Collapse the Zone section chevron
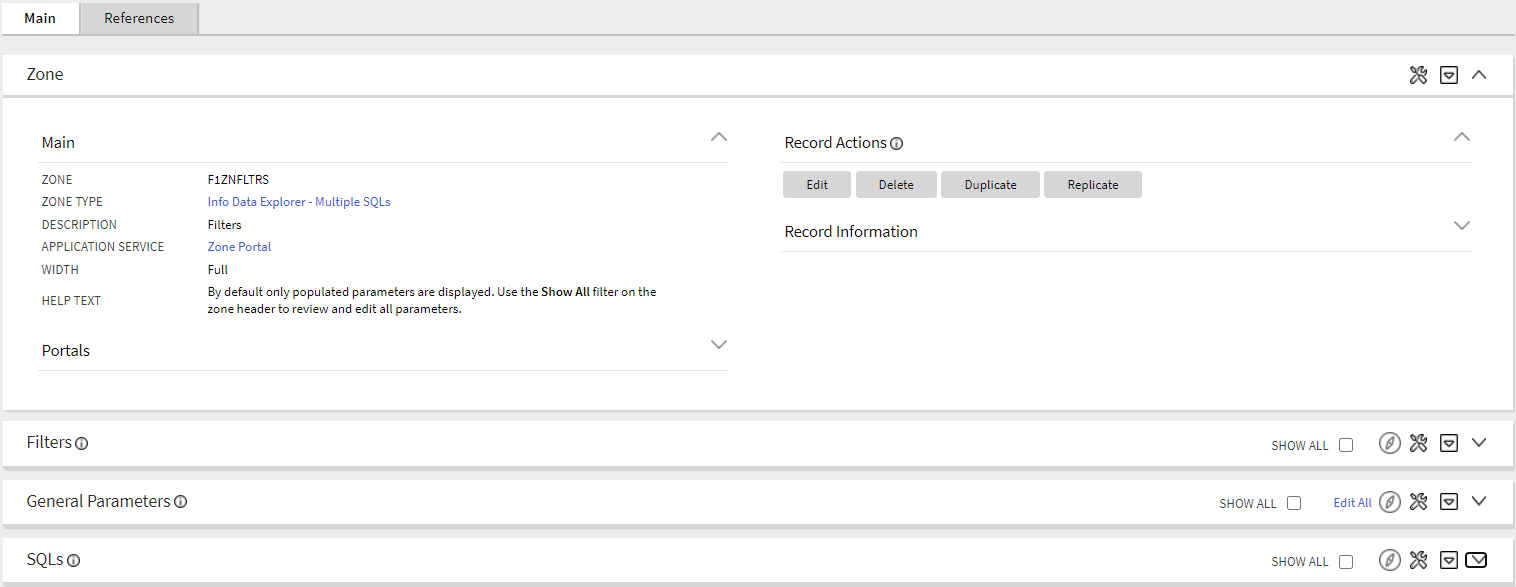1516x587 pixels. pyautogui.click(x=1479, y=74)
